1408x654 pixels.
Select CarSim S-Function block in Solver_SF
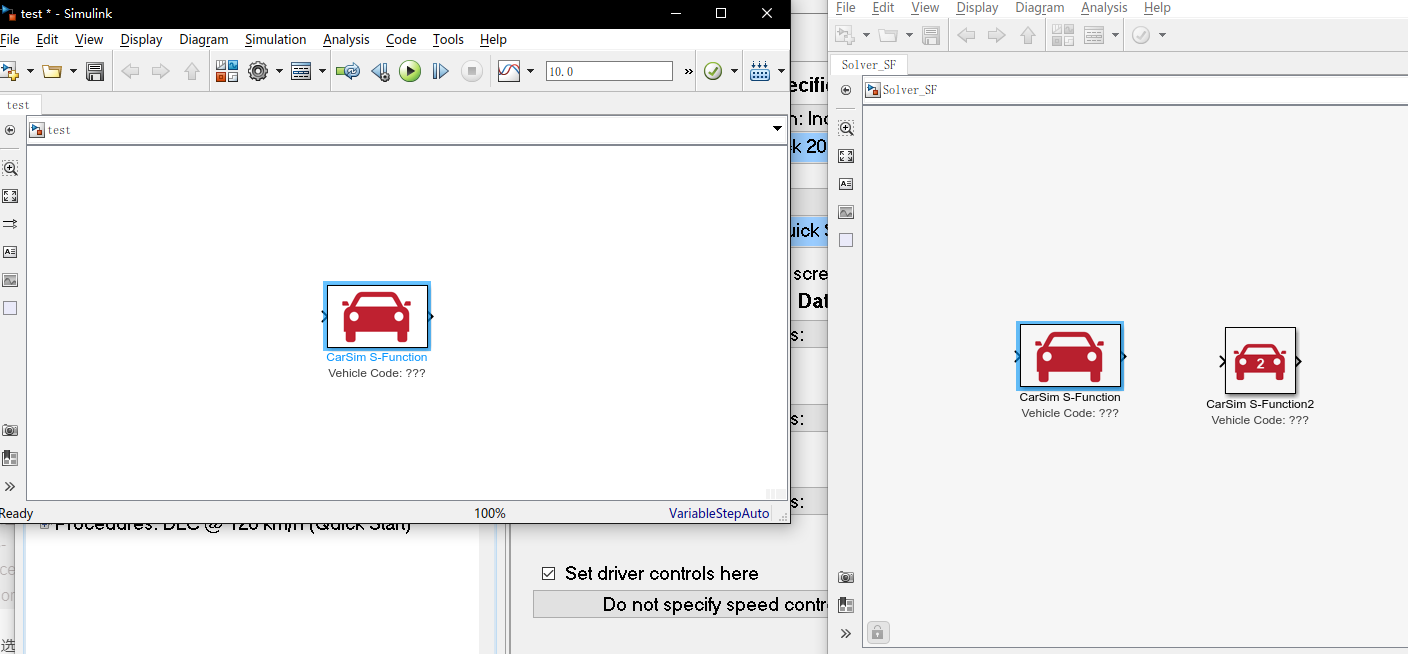[1070, 355]
